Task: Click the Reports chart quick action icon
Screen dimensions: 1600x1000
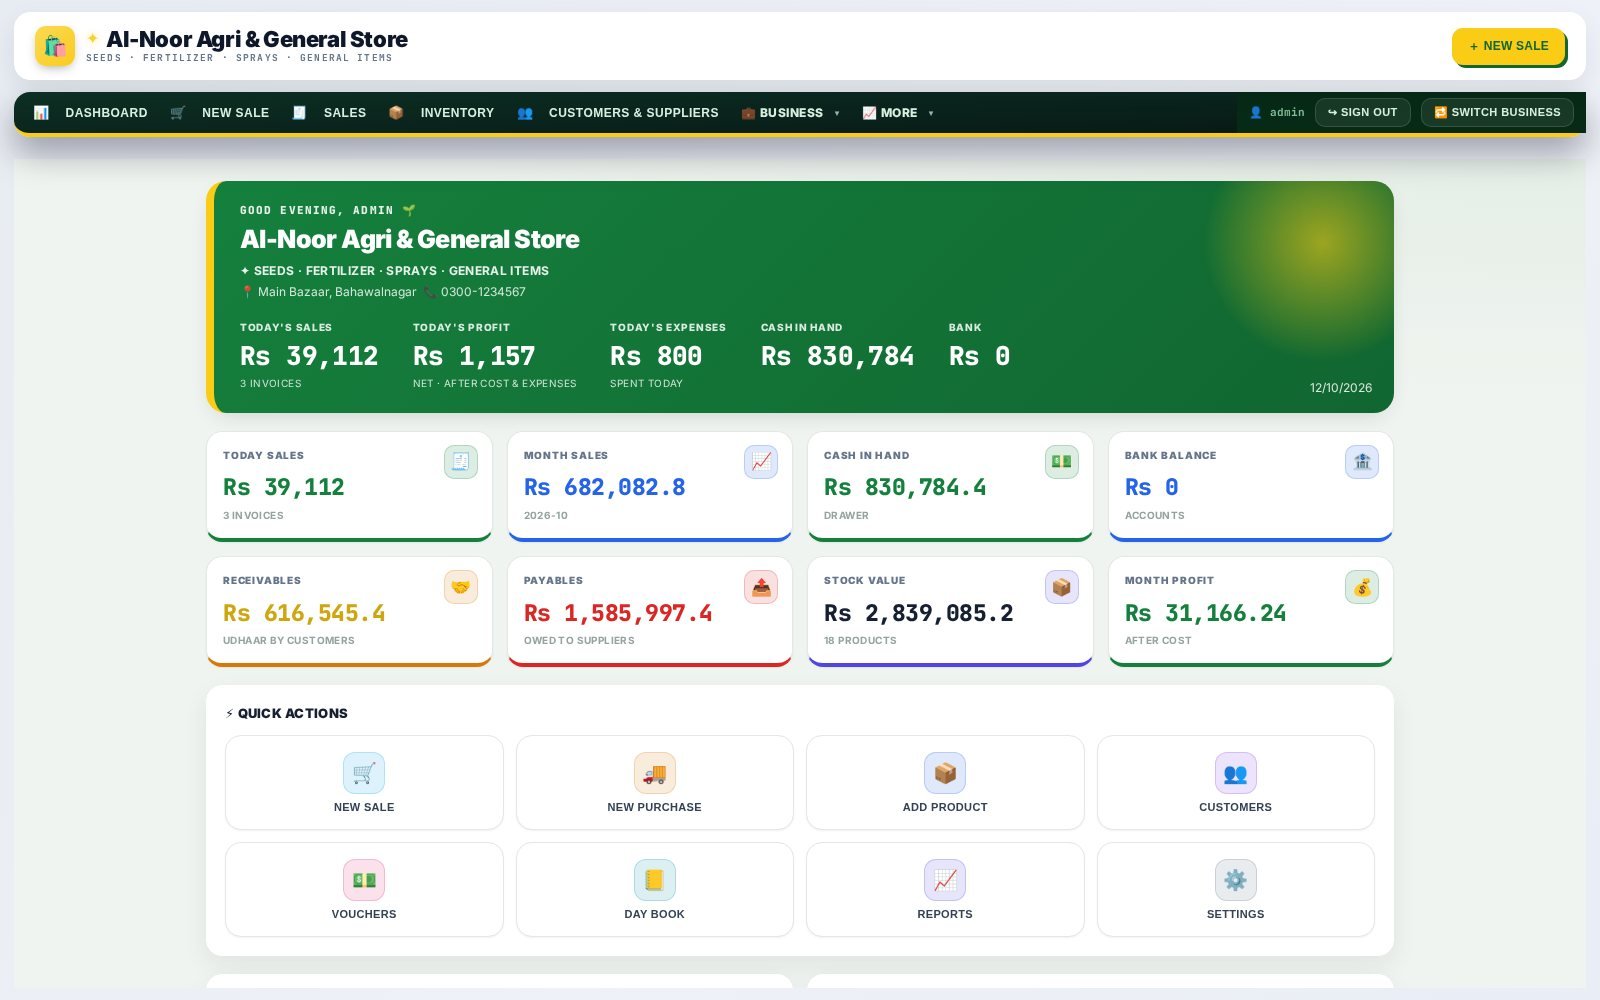Action: 945,880
